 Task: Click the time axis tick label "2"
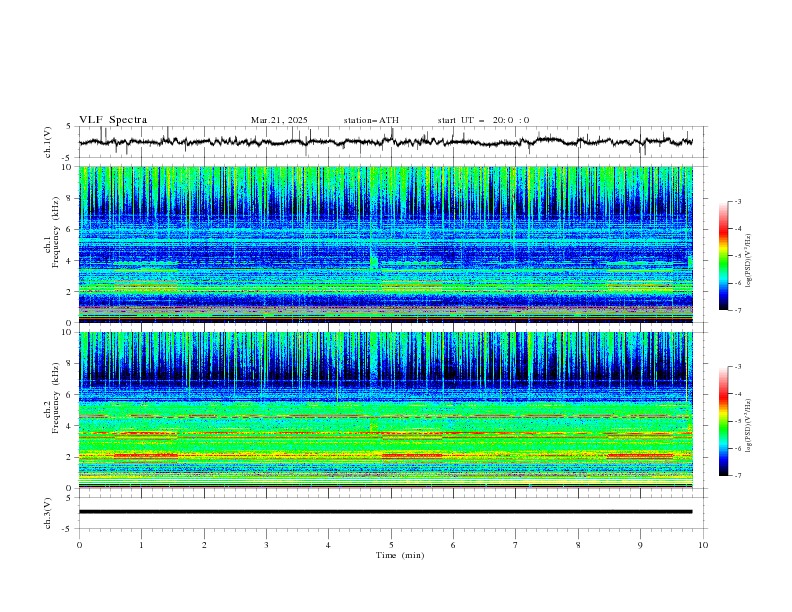[204, 545]
